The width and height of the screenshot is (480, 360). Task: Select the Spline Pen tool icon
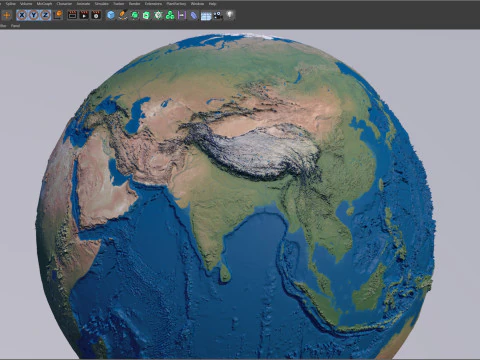click(123, 15)
